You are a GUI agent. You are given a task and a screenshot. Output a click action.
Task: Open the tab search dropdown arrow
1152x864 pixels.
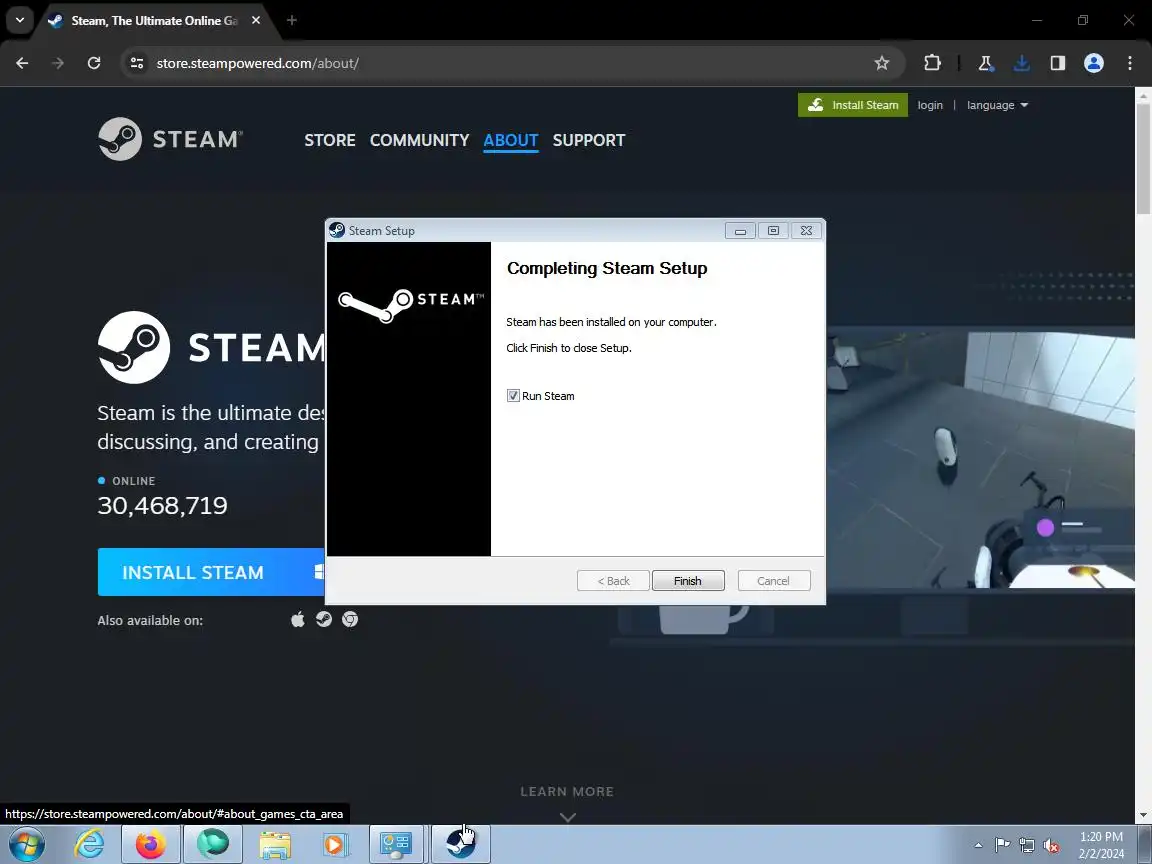20,21
